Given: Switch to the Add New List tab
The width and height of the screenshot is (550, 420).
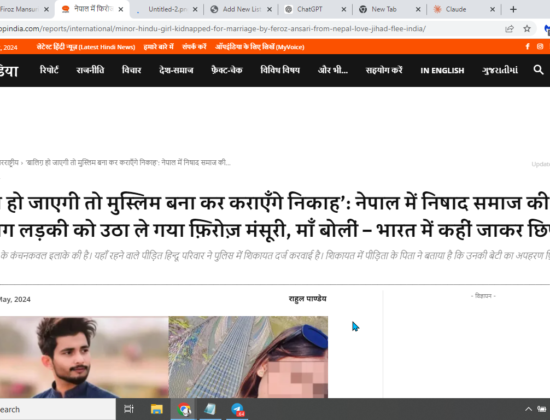Looking at the screenshot, I should (x=242, y=9).
